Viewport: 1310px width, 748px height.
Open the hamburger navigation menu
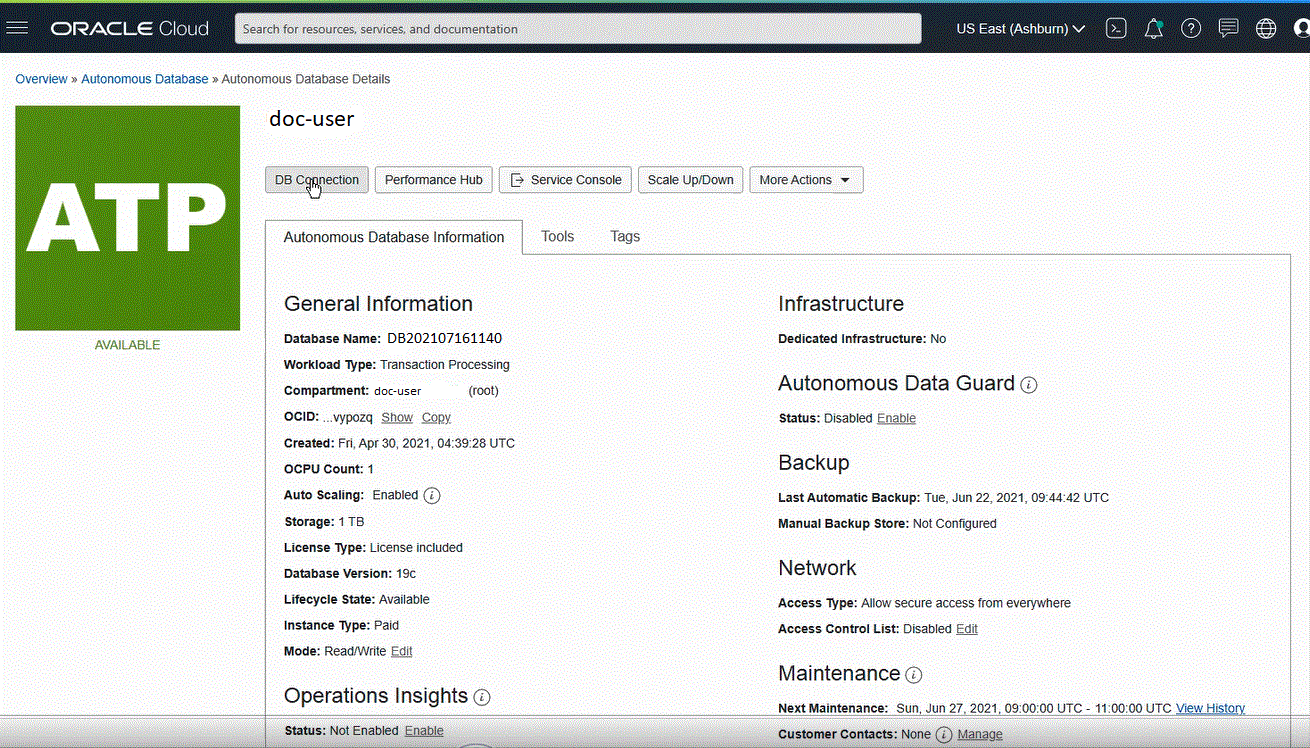pyautogui.click(x=18, y=28)
